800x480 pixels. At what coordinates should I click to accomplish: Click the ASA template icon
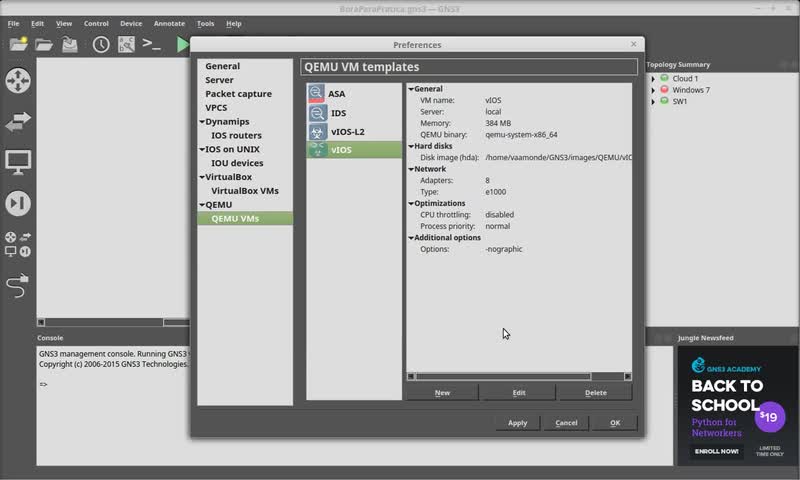(x=316, y=93)
